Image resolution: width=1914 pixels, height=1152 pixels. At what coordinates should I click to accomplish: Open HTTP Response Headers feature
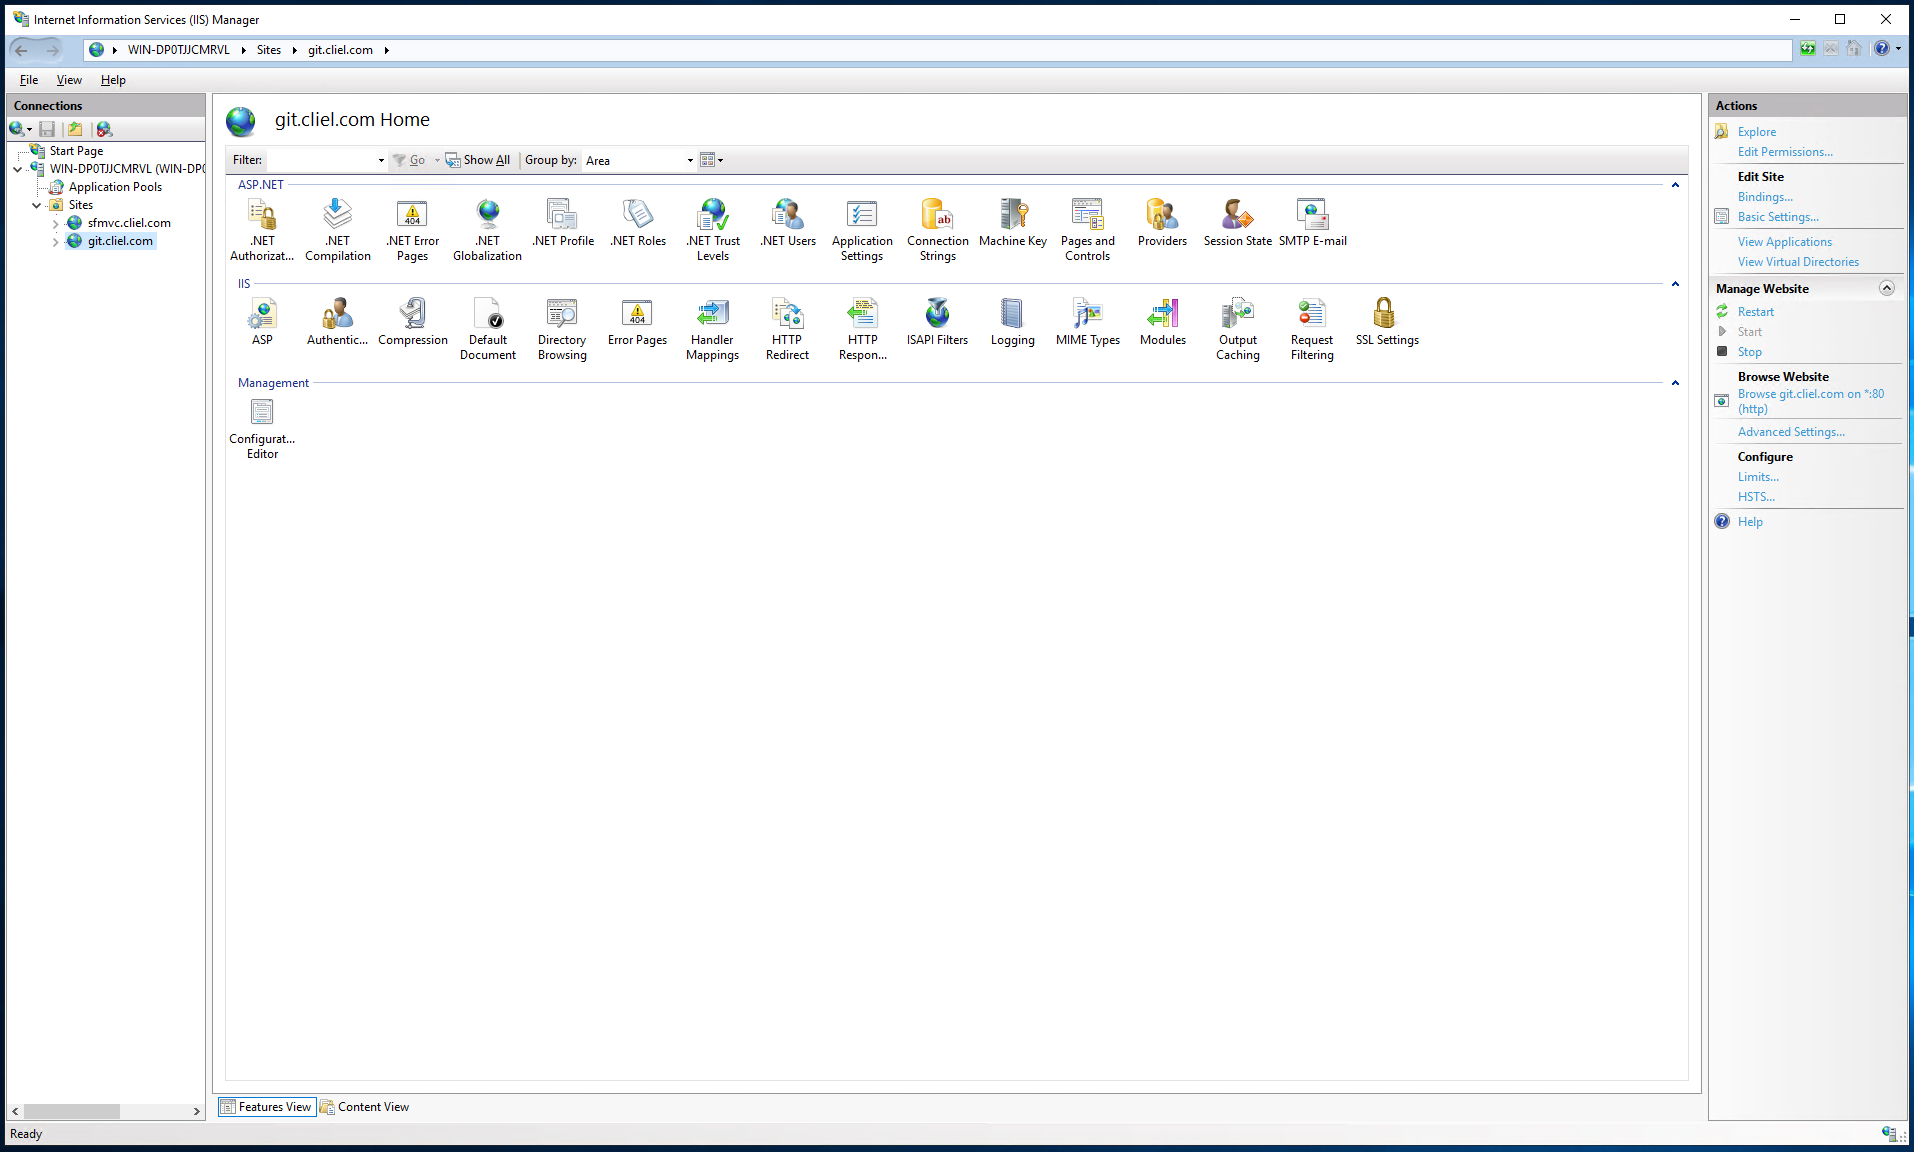(863, 328)
